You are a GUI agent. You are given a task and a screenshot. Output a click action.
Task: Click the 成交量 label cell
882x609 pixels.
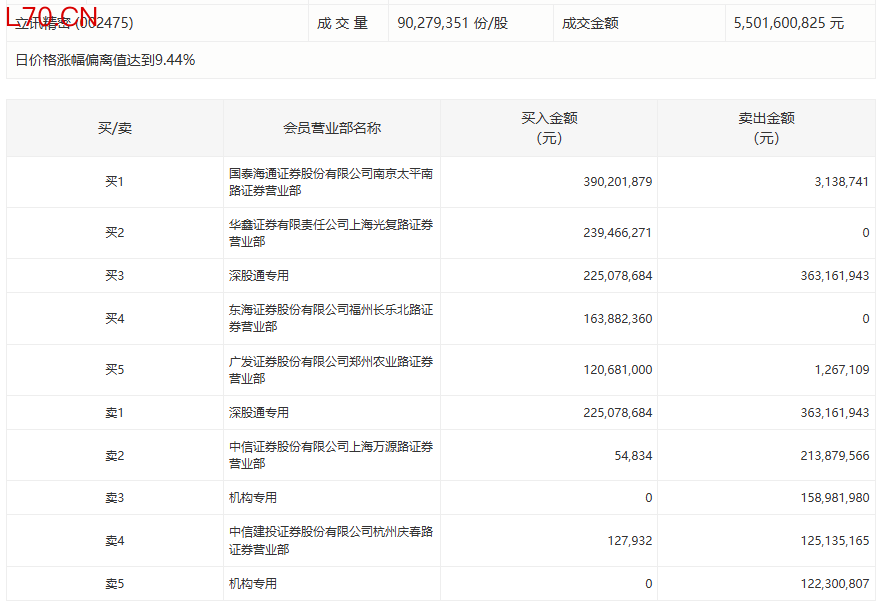[343, 23]
